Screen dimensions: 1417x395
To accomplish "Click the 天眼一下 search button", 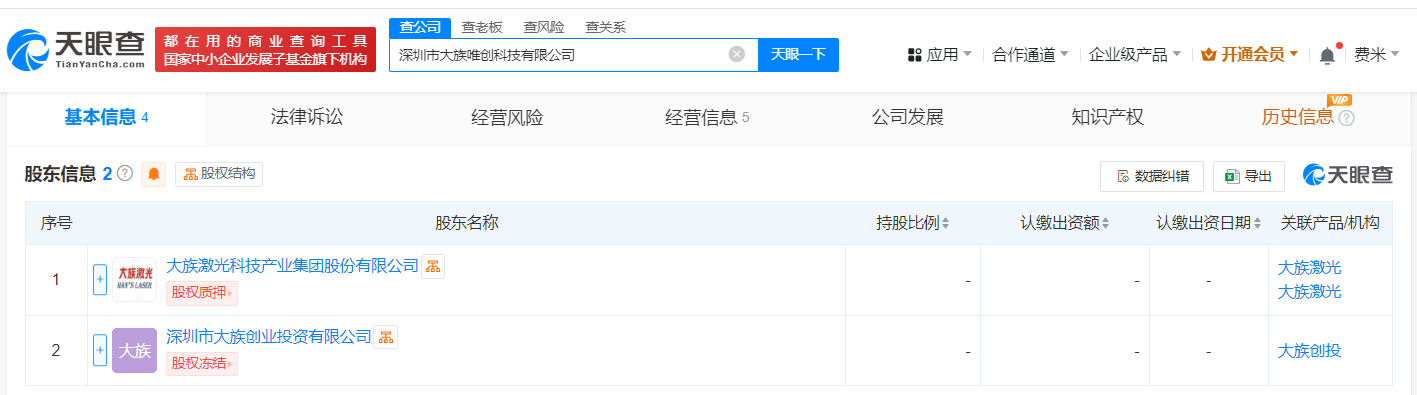I will pyautogui.click(x=798, y=55).
